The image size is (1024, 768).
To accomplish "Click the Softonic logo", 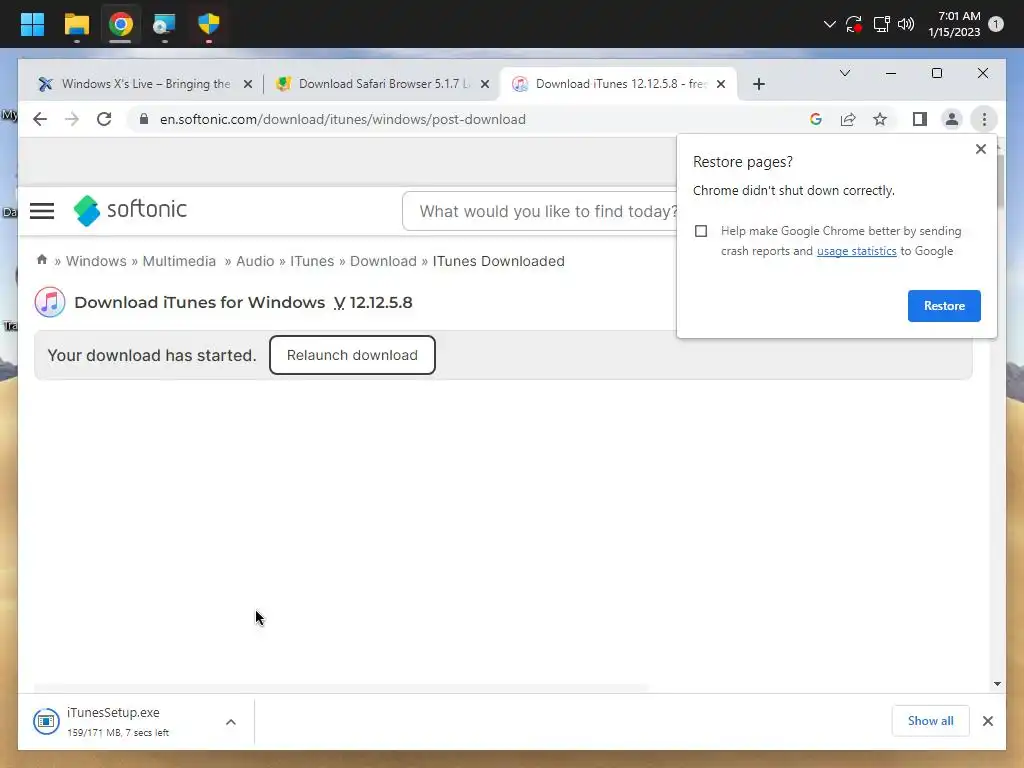I will coord(130,210).
